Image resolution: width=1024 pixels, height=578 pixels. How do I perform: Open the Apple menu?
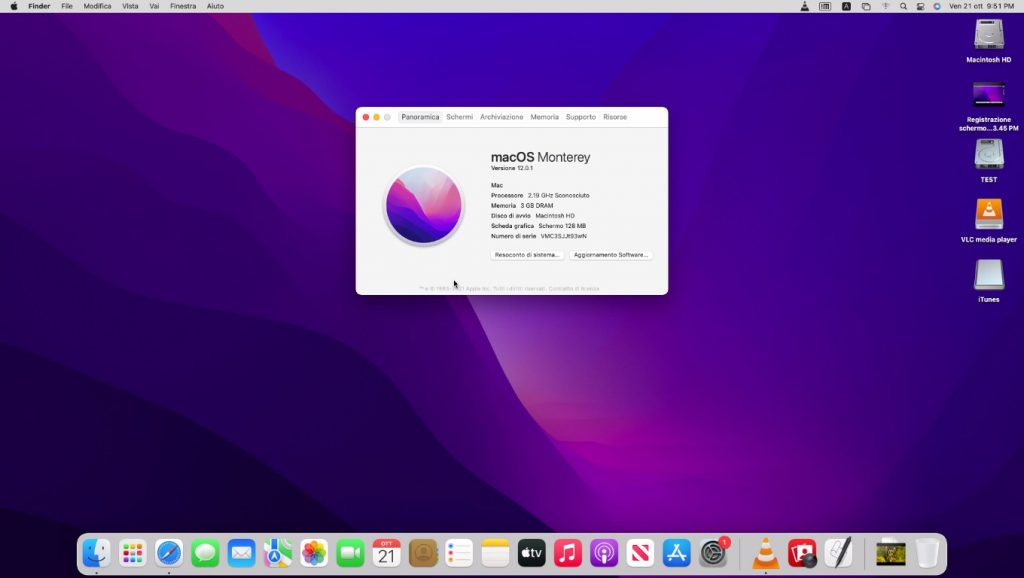pos(14,6)
